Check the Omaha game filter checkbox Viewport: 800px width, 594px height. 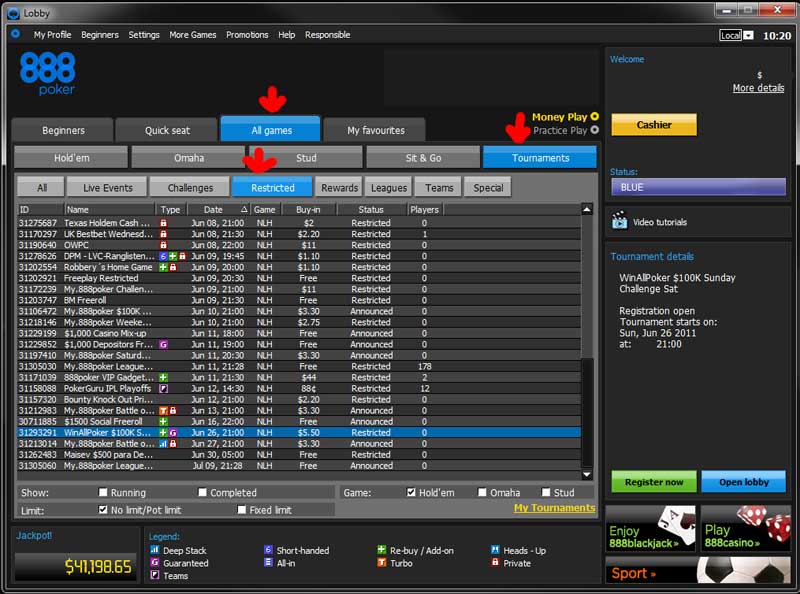pos(482,492)
